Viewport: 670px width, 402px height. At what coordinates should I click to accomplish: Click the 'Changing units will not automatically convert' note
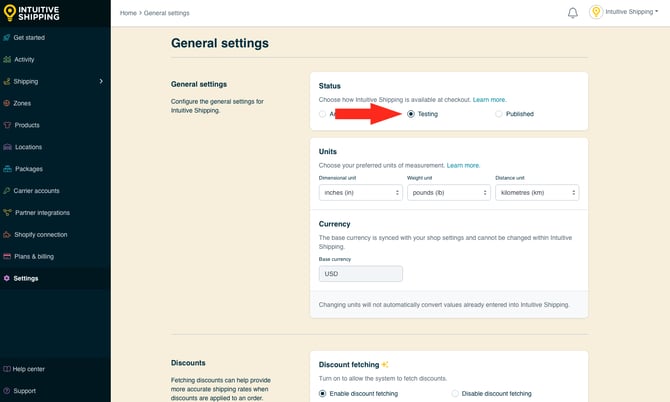coord(444,305)
